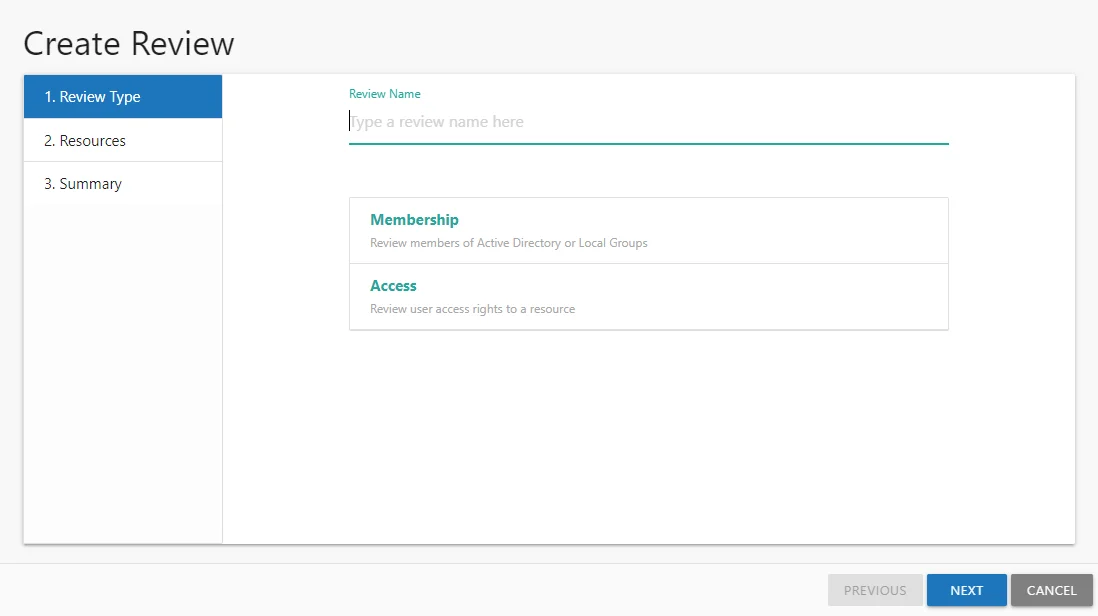This screenshot has height=616, width=1098.
Task: Click 'Review user access rights' description
Action: (472, 309)
